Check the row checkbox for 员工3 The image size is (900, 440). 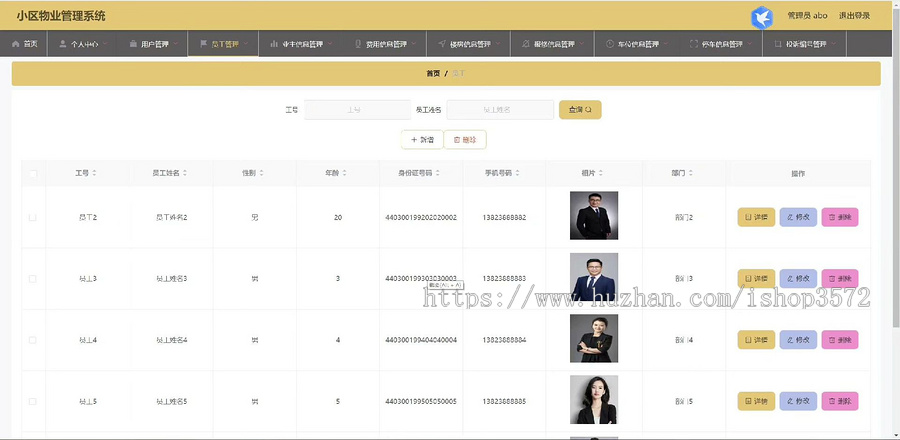pos(33,279)
